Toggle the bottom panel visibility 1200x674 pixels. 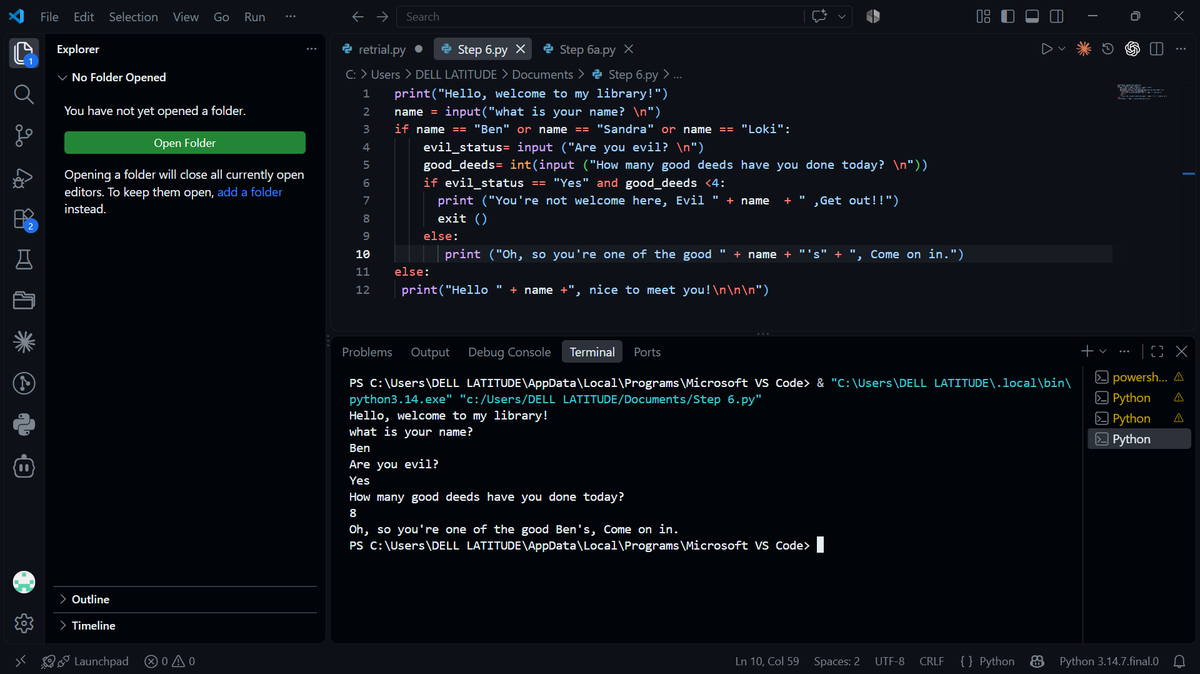point(1032,17)
